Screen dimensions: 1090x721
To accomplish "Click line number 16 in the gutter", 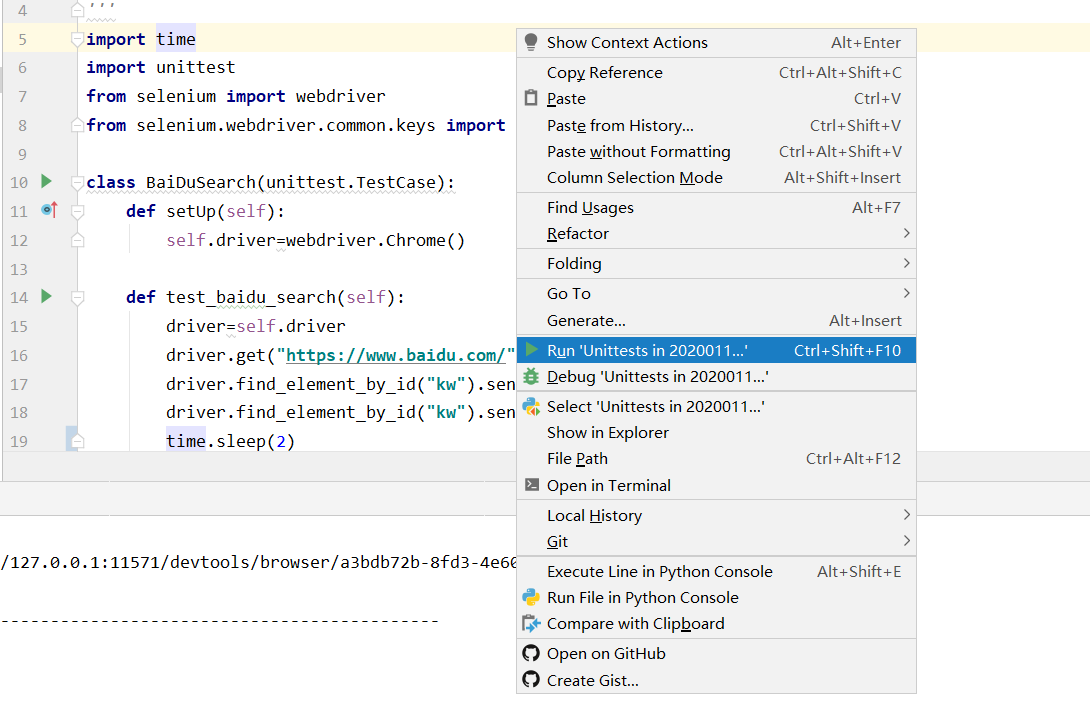I will tap(19, 356).
